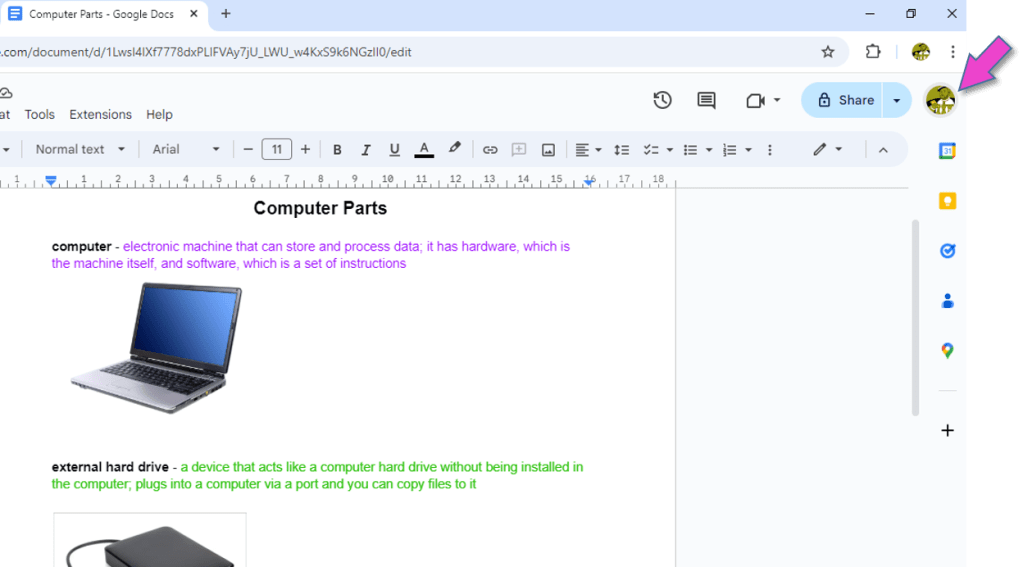Click the font size field
The image size is (1023, 567).
coord(277,149)
